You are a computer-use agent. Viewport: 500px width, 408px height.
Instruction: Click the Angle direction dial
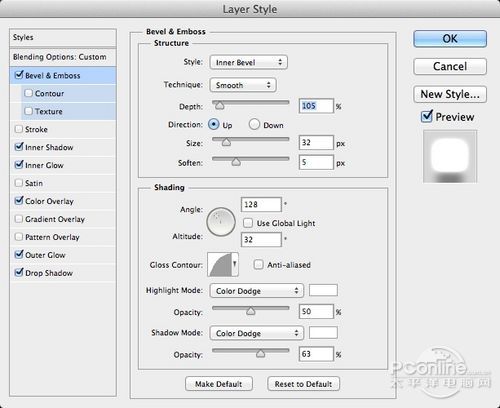(221, 222)
